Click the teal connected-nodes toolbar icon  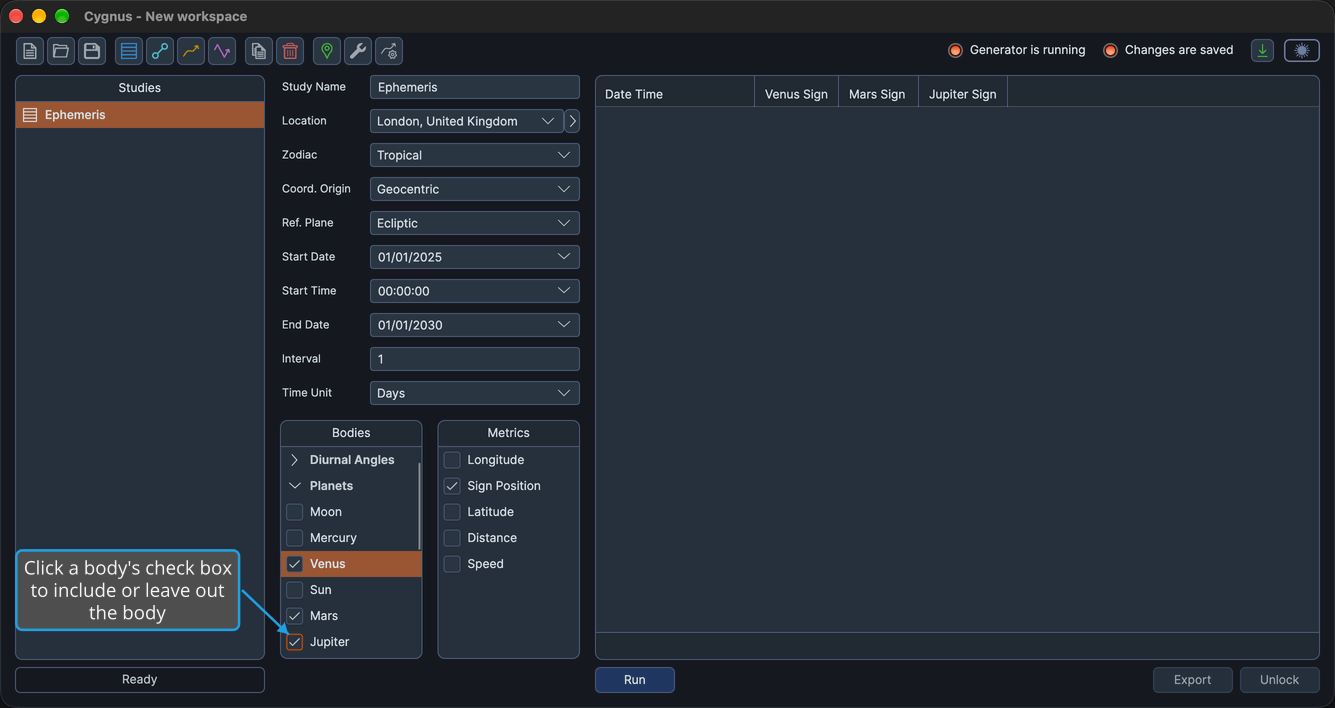(160, 51)
